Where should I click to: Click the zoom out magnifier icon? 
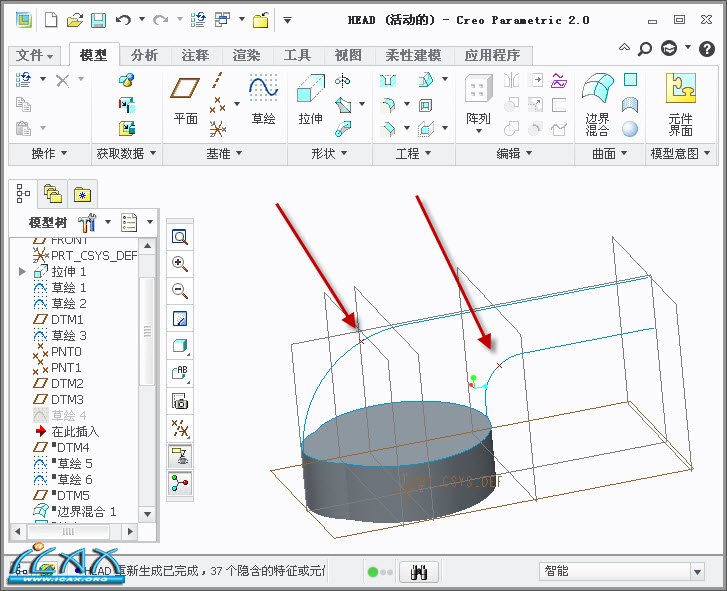point(180,291)
